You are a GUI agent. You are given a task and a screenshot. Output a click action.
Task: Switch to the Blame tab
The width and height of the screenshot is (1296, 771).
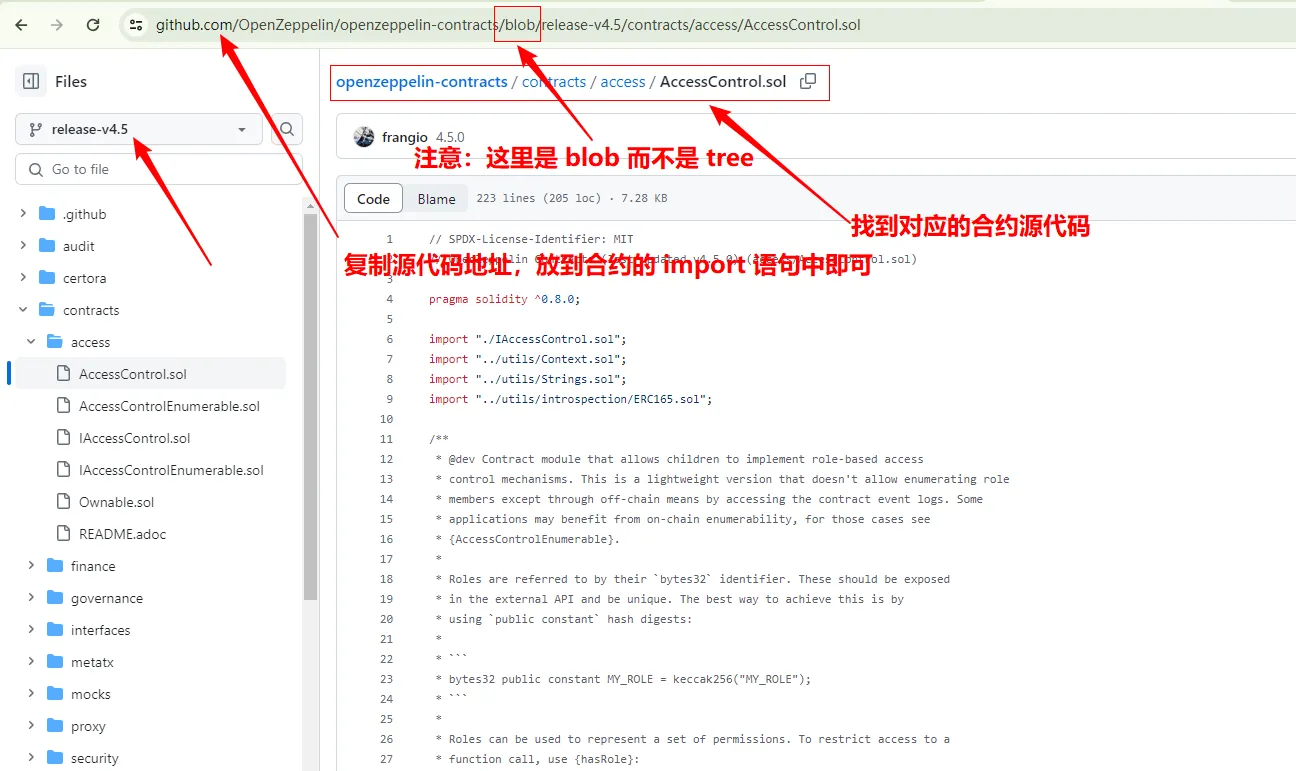[x=436, y=199]
